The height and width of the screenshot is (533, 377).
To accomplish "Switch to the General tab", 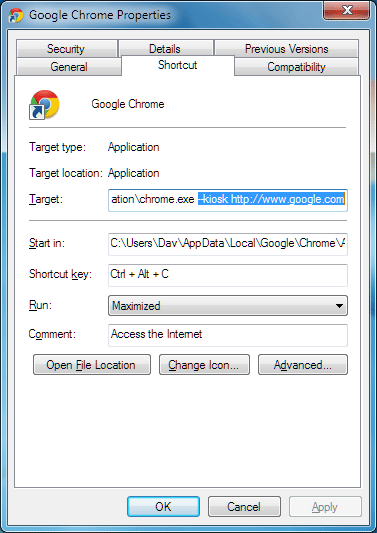I will click(x=69, y=67).
